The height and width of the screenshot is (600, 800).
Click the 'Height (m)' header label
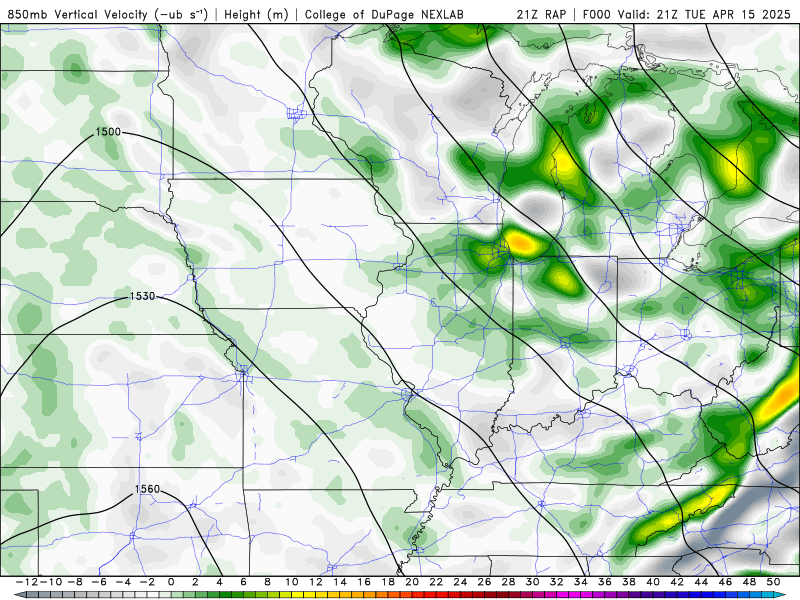(256, 14)
